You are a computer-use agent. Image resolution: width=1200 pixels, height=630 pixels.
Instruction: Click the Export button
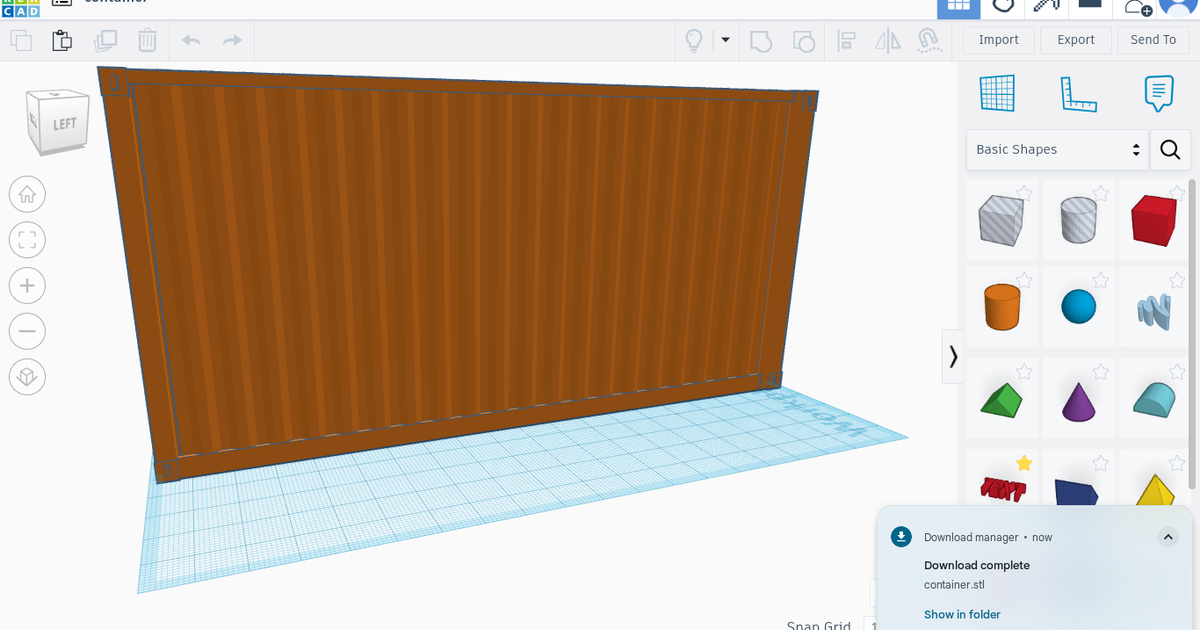pyautogui.click(x=1076, y=40)
